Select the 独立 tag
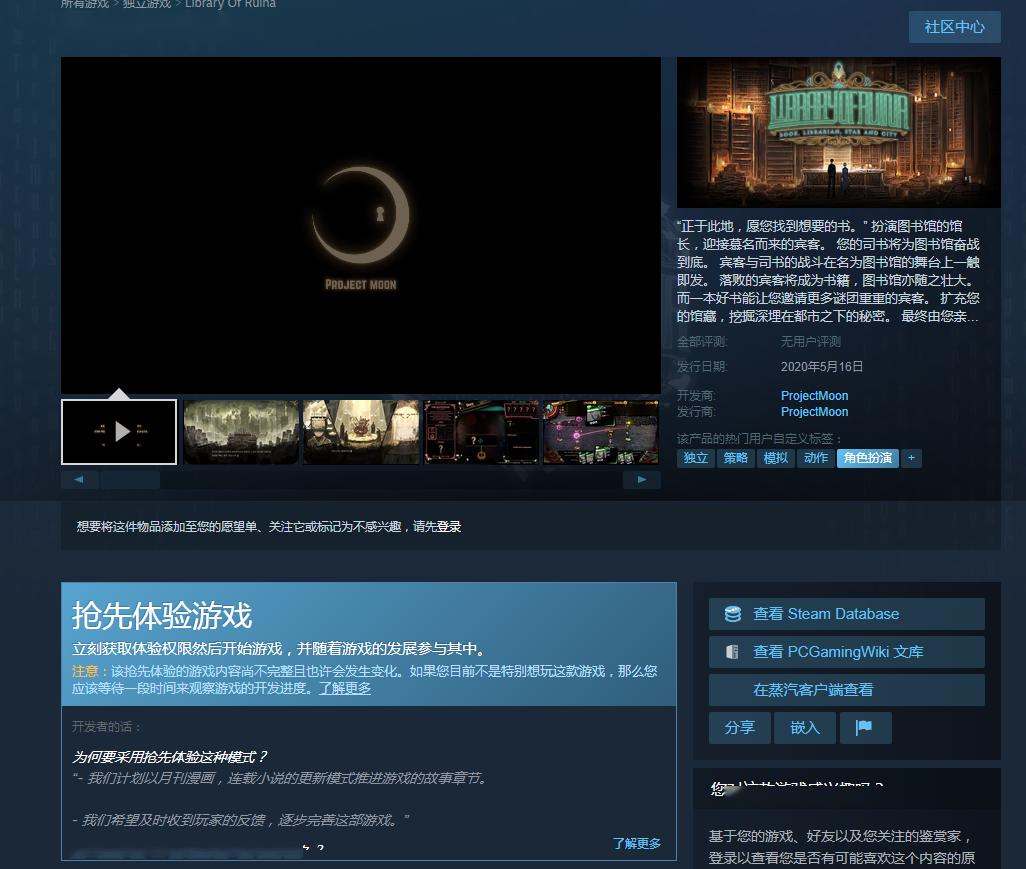This screenshot has width=1026, height=869. (696, 458)
